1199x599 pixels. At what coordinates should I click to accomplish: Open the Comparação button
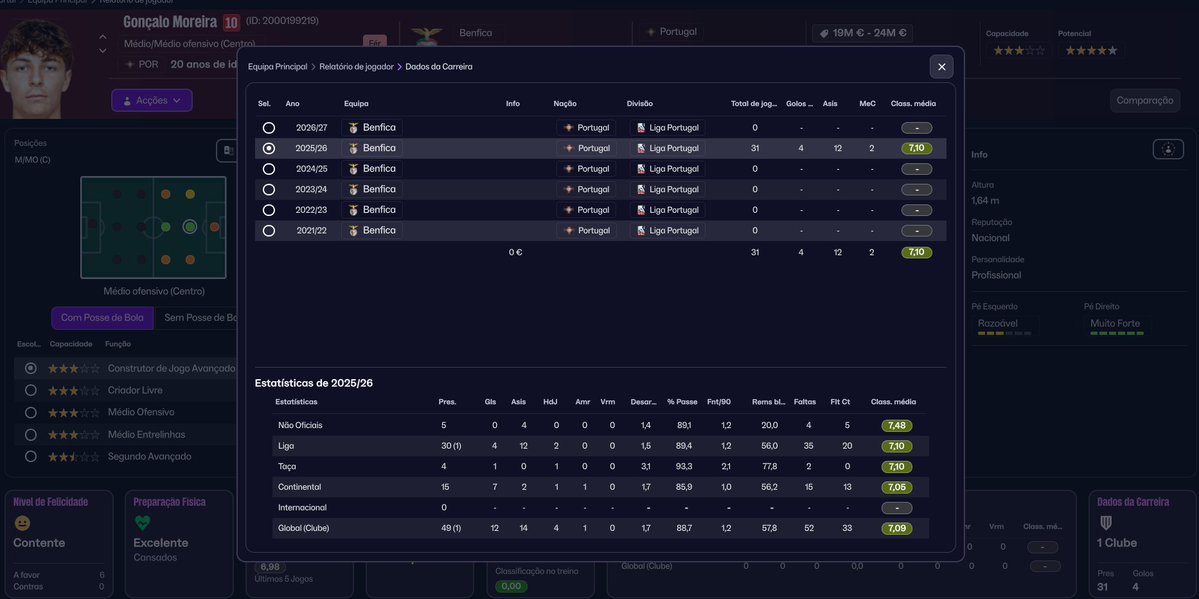point(1145,100)
